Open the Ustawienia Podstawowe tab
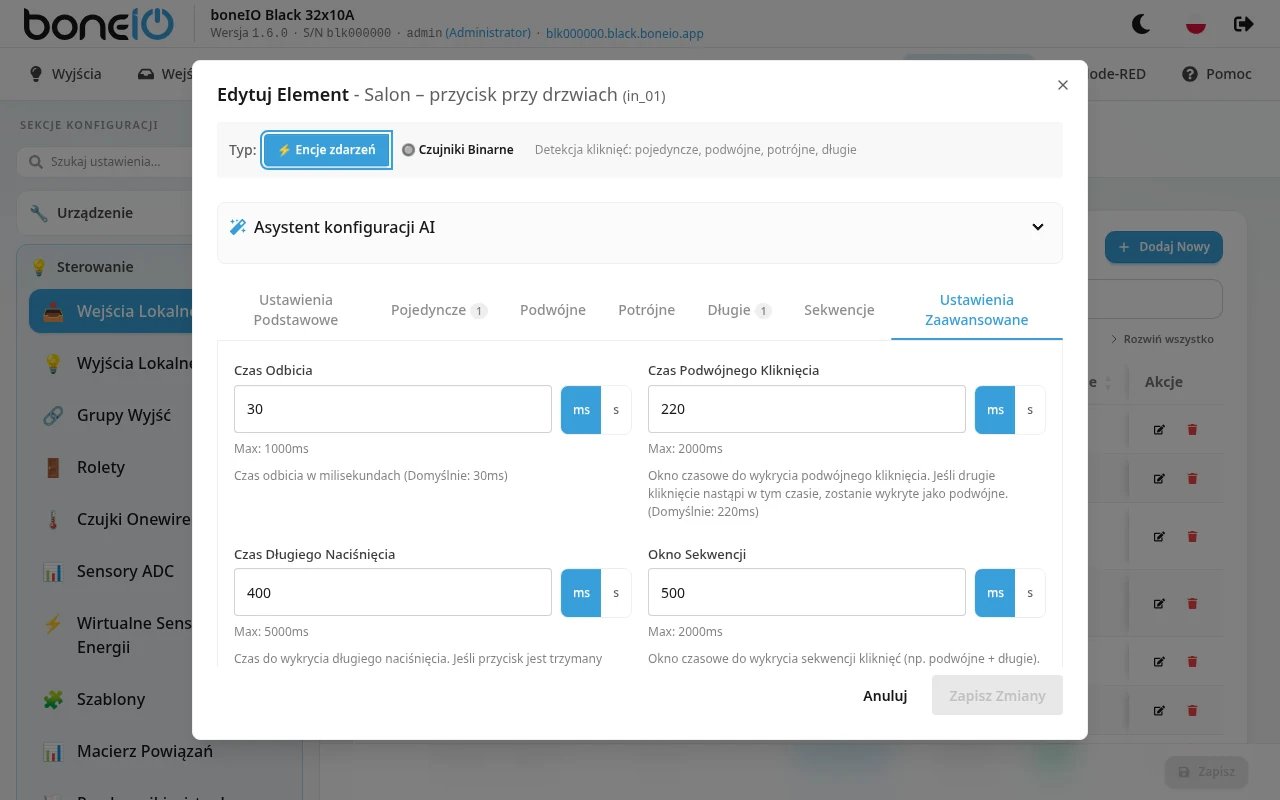 click(x=296, y=310)
